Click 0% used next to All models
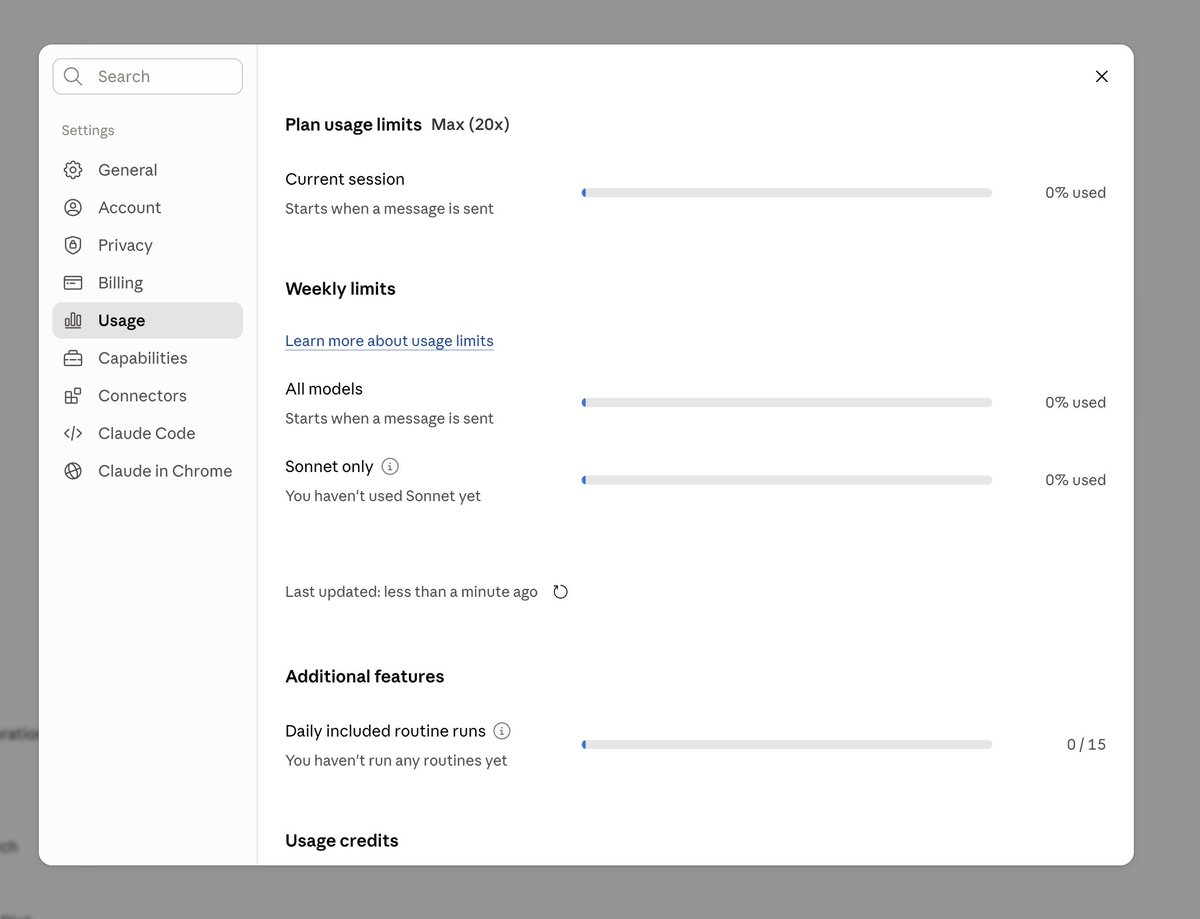 [x=1075, y=403]
